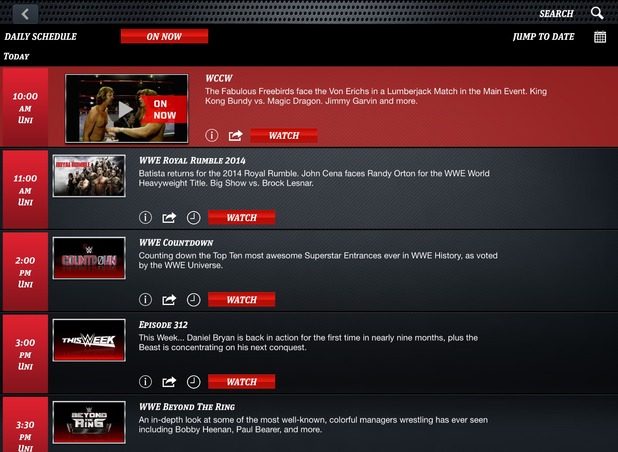Set a reminder for WWE Countdown
This screenshot has width=618, height=452.
pos(194,299)
